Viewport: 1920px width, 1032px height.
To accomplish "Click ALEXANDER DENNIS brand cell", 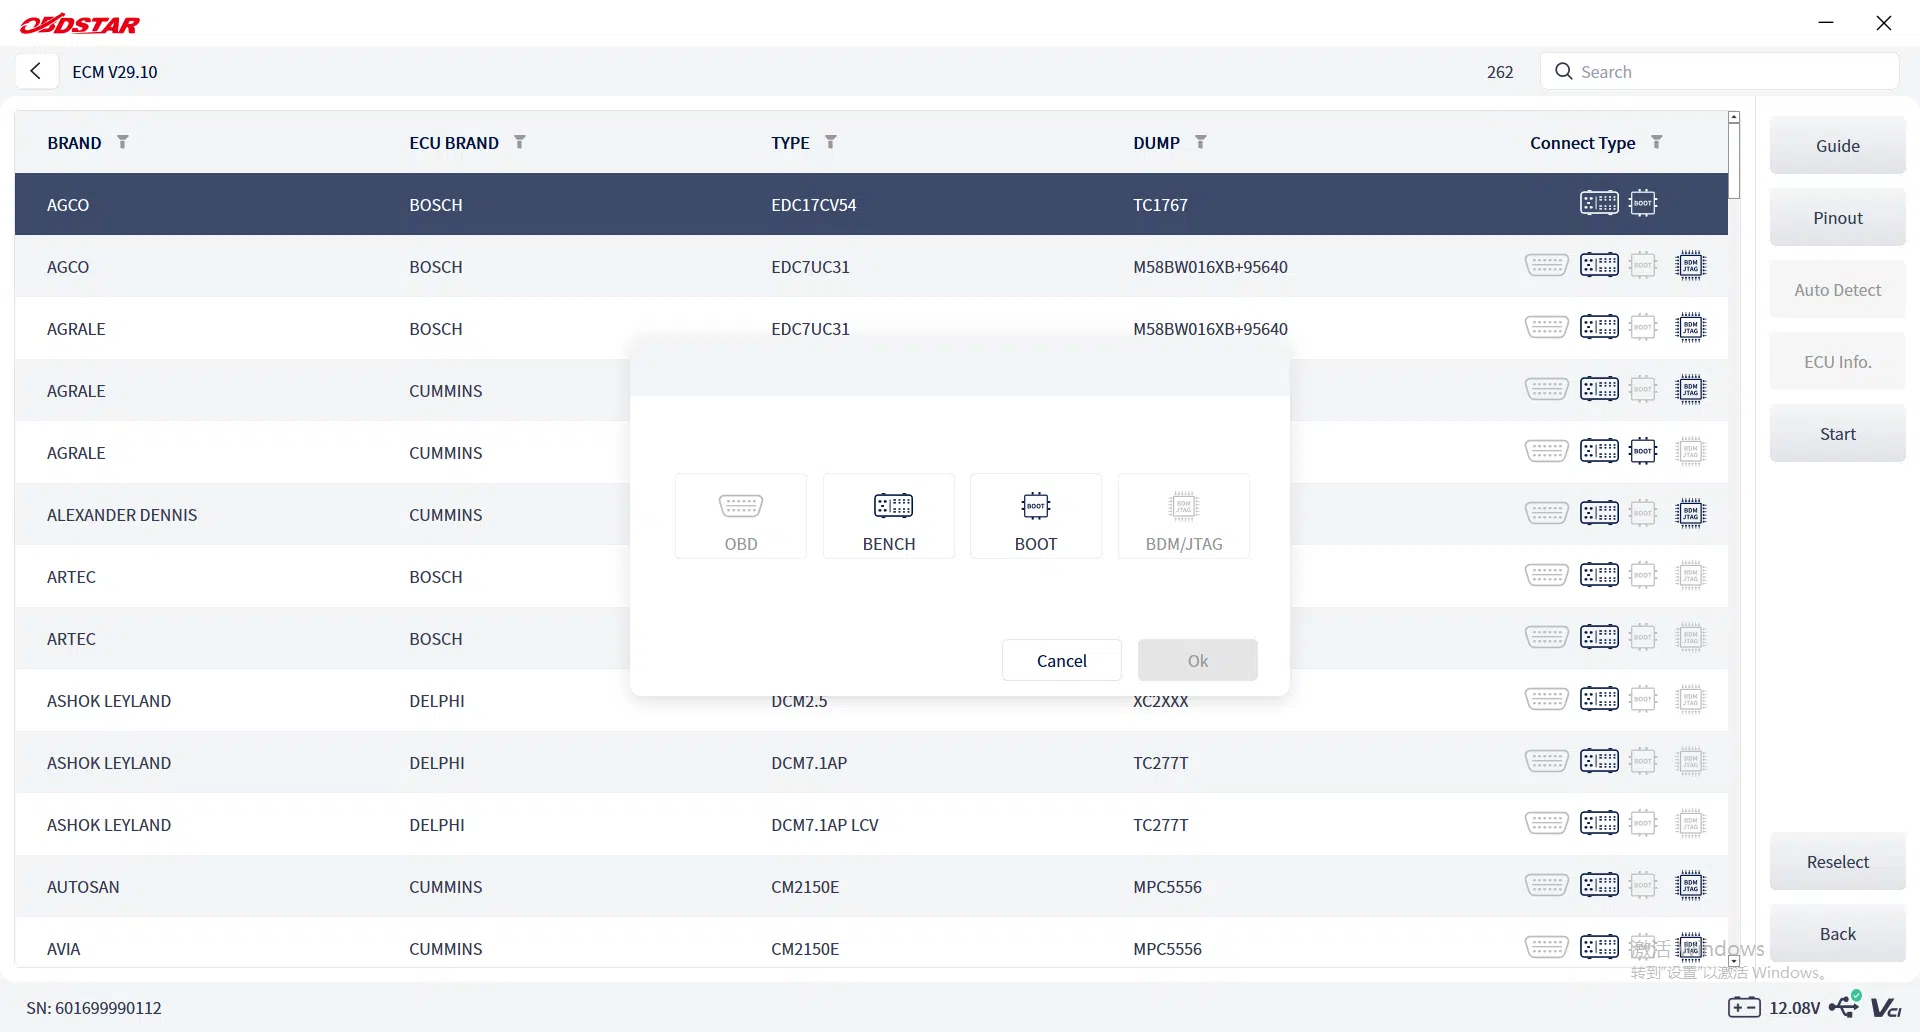I will coord(122,515).
